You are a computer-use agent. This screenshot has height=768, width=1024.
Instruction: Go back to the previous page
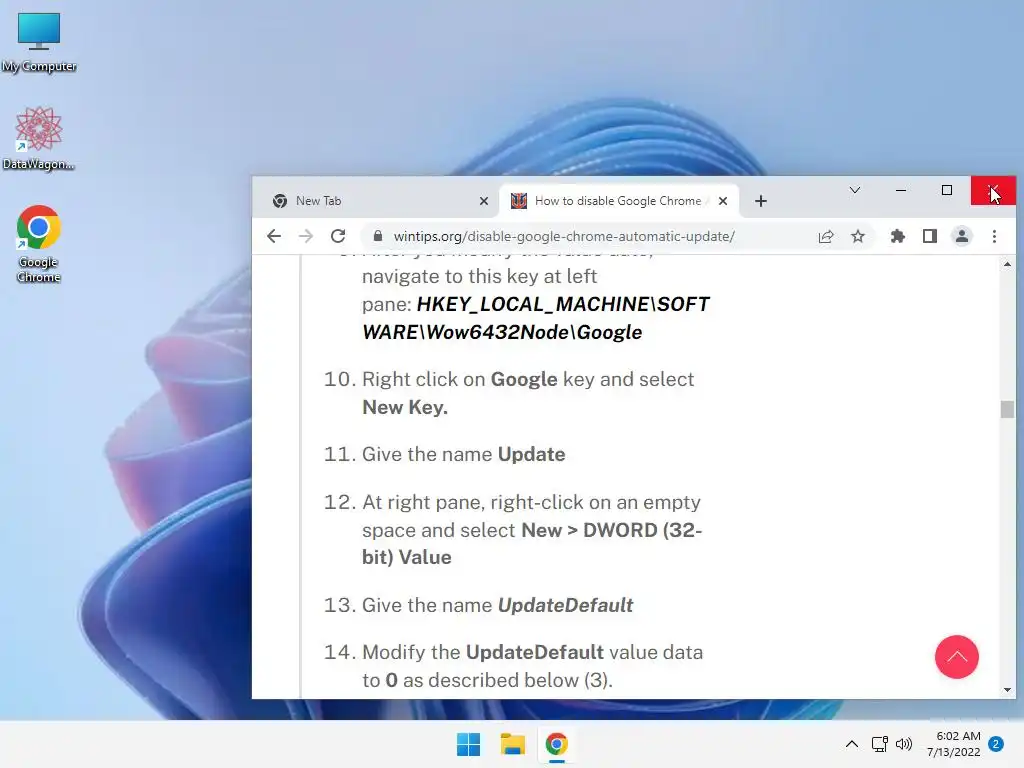coord(274,236)
